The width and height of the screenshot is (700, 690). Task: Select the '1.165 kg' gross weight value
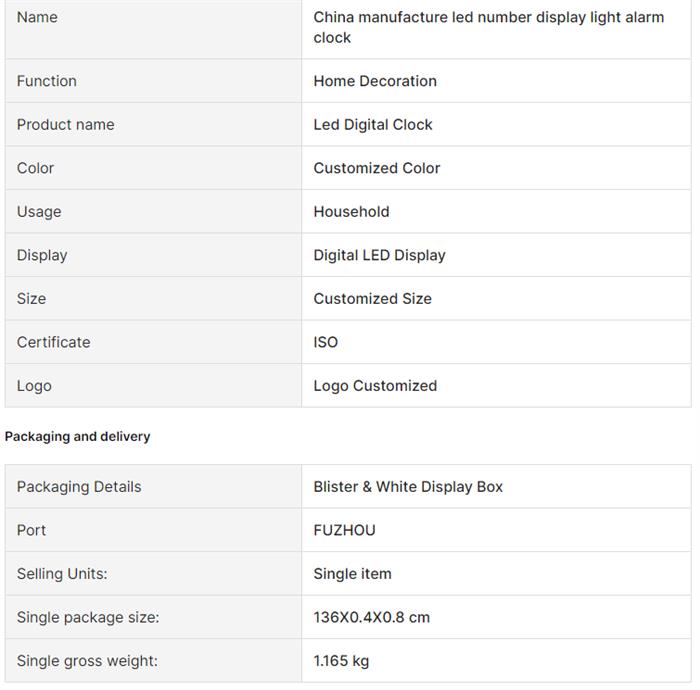(x=341, y=661)
